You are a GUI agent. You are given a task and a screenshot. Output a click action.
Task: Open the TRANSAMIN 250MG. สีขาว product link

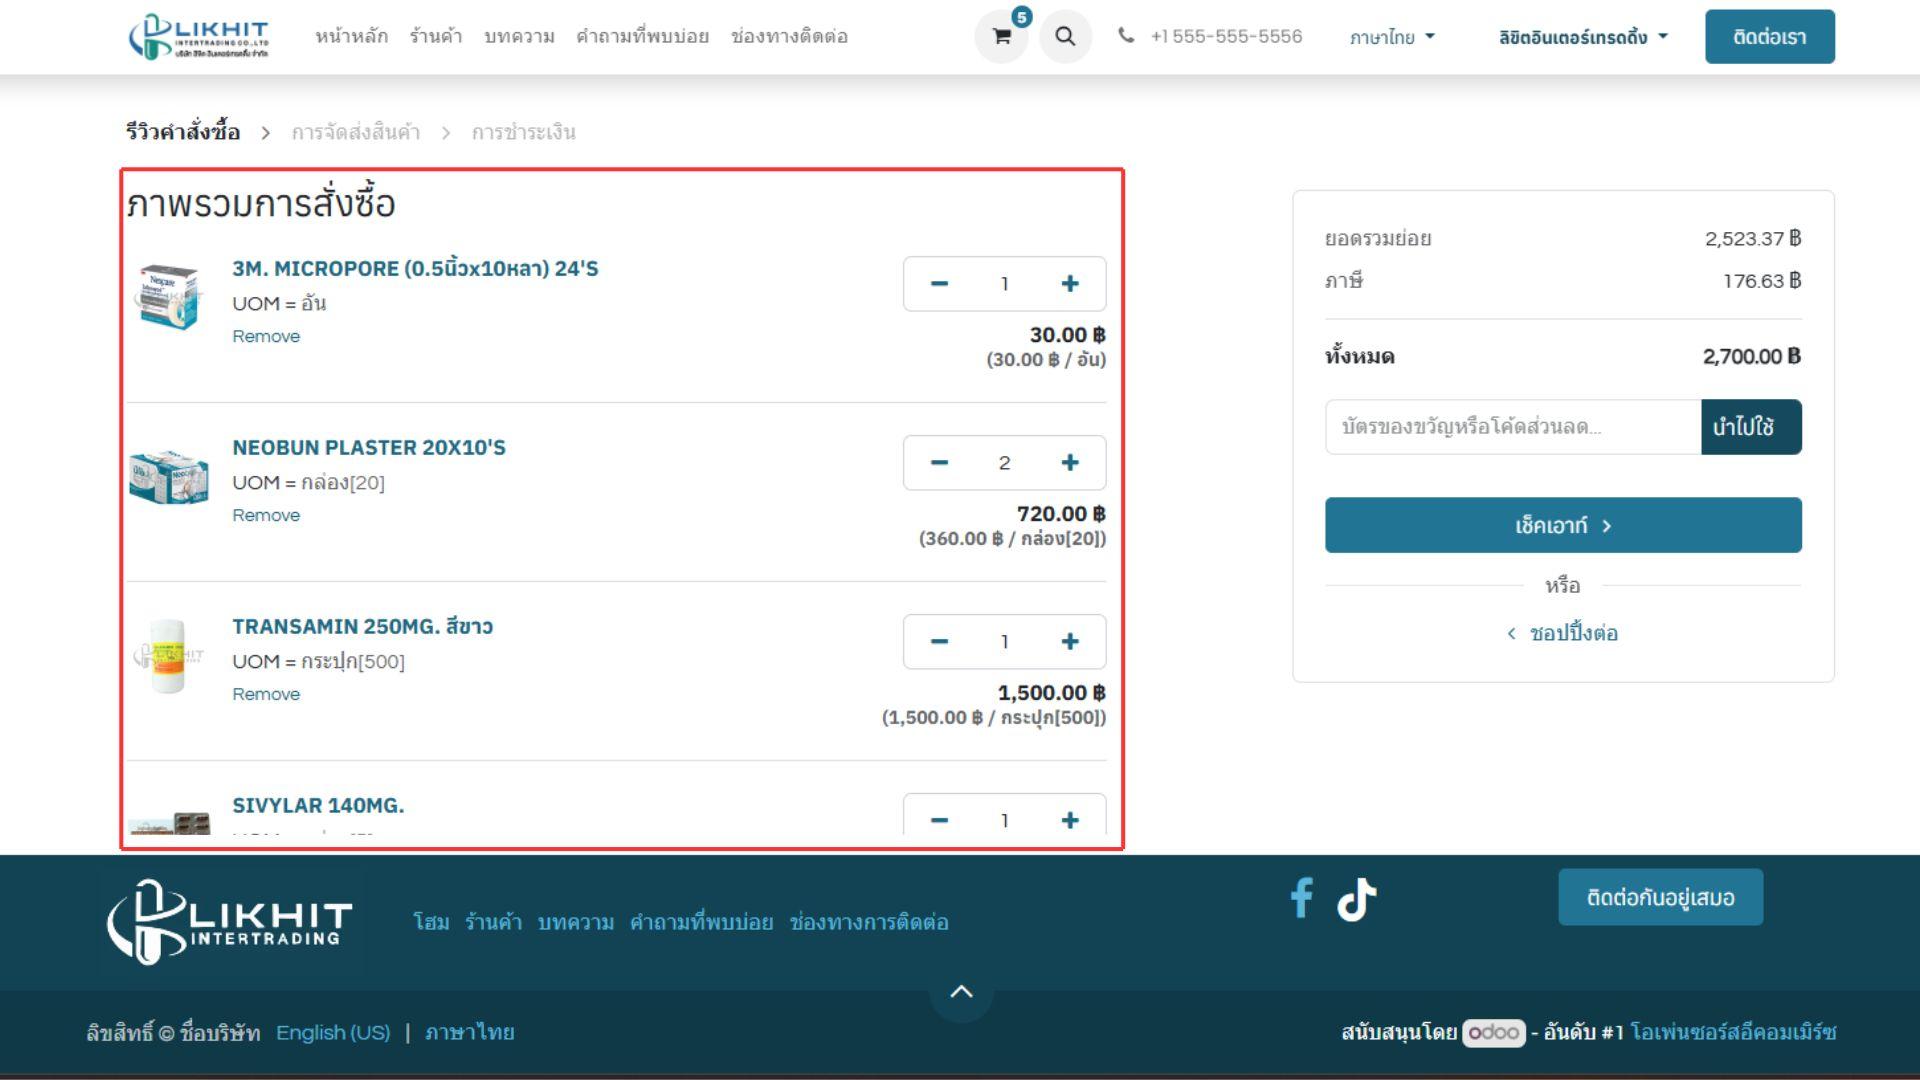362,627
